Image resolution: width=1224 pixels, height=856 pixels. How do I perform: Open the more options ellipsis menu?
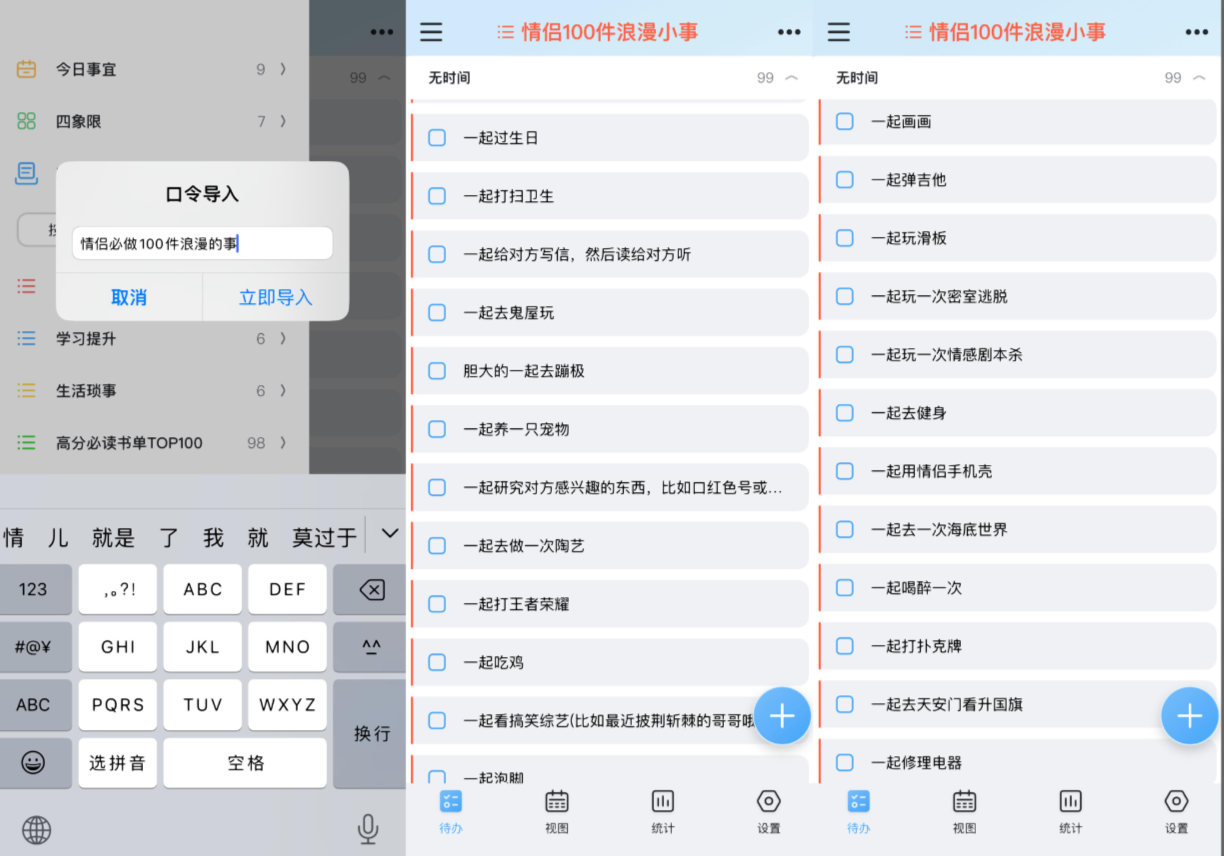tap(789, 31)
